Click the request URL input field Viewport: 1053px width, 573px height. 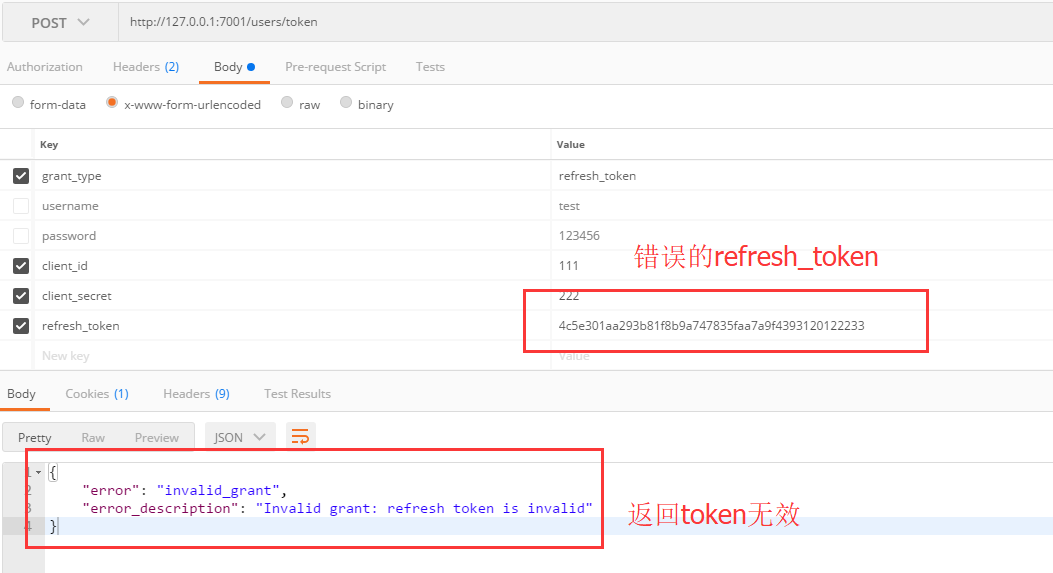pos(580,22)
